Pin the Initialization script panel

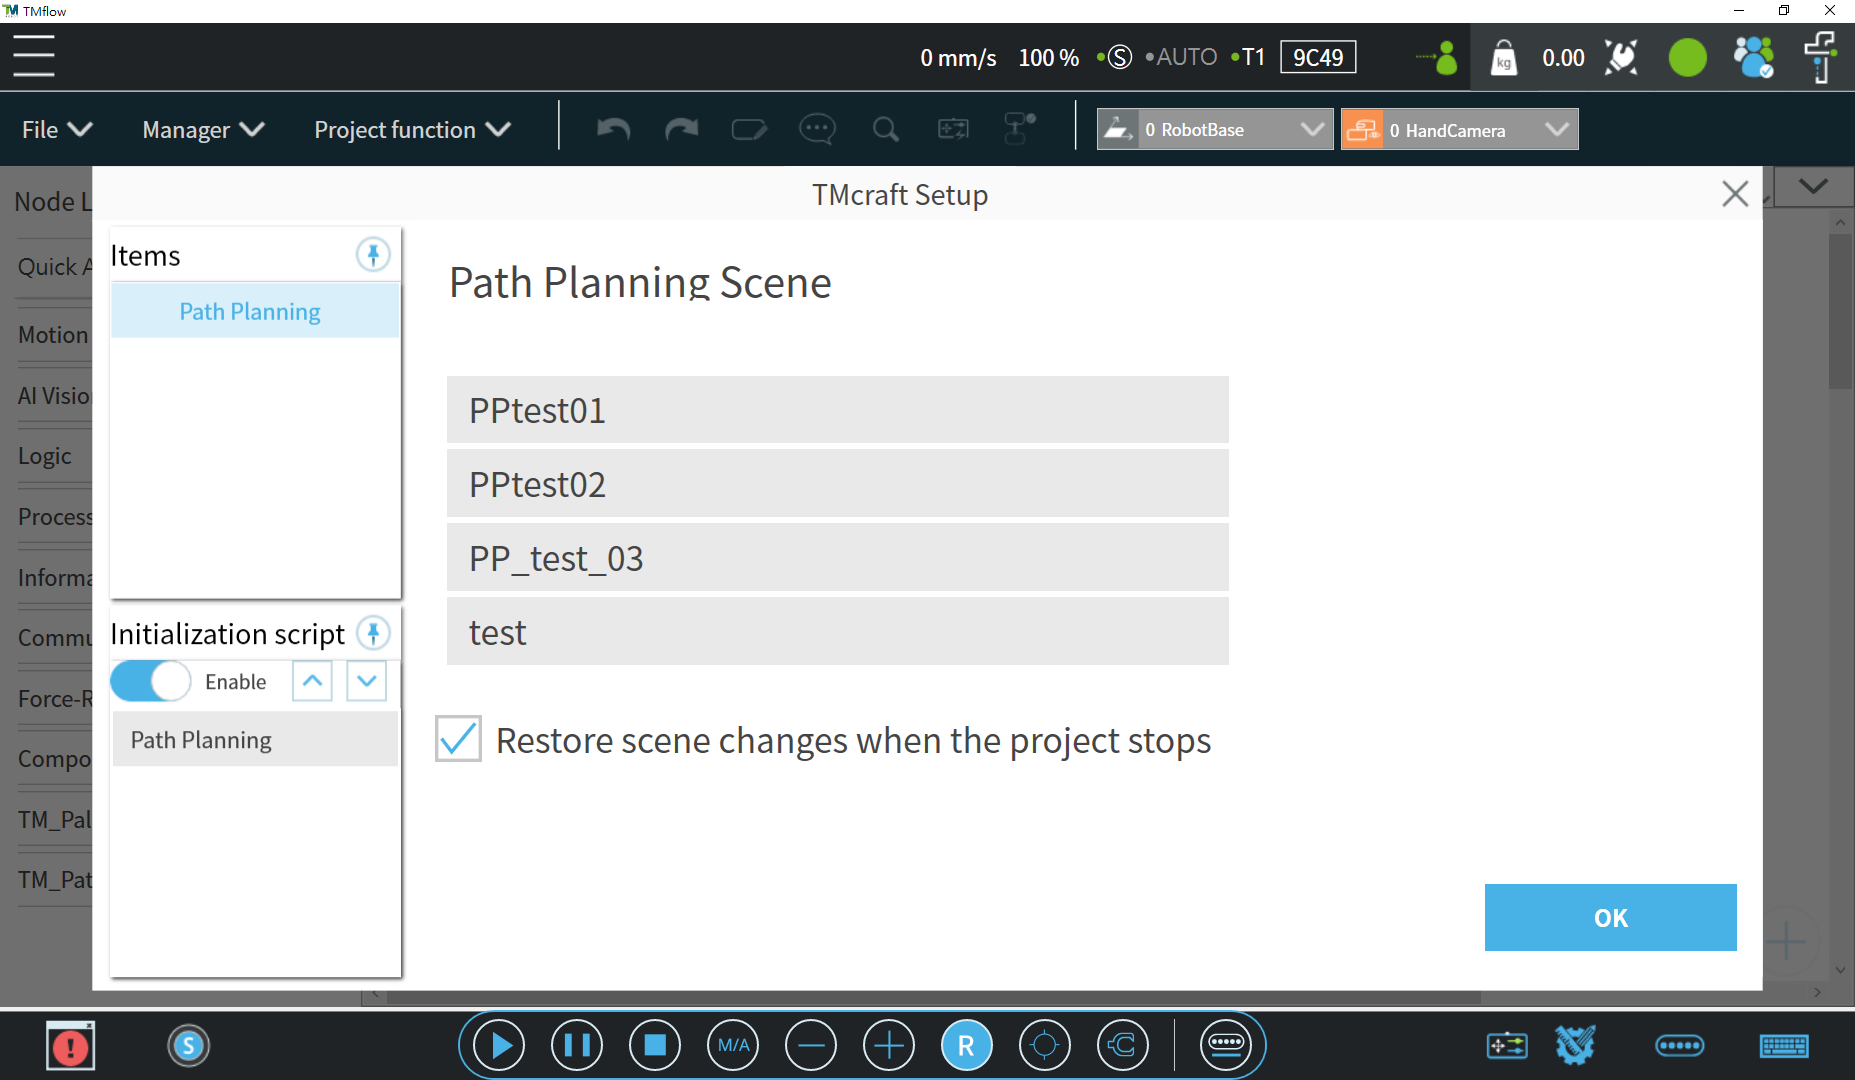(373, 633)
